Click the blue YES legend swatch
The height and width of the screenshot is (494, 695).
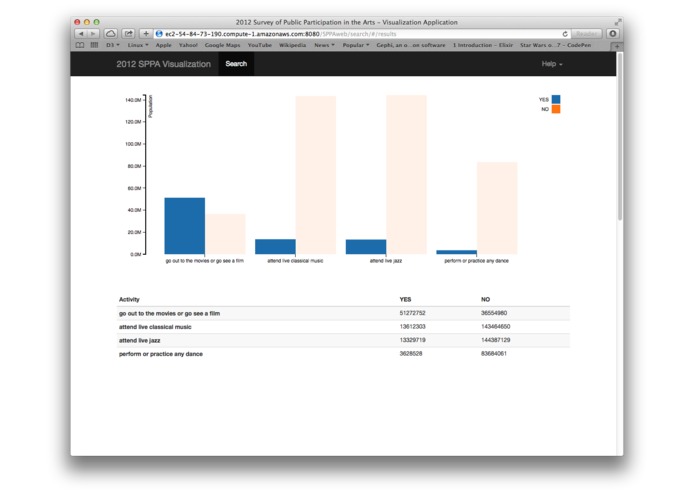click(x=556, y=99)
